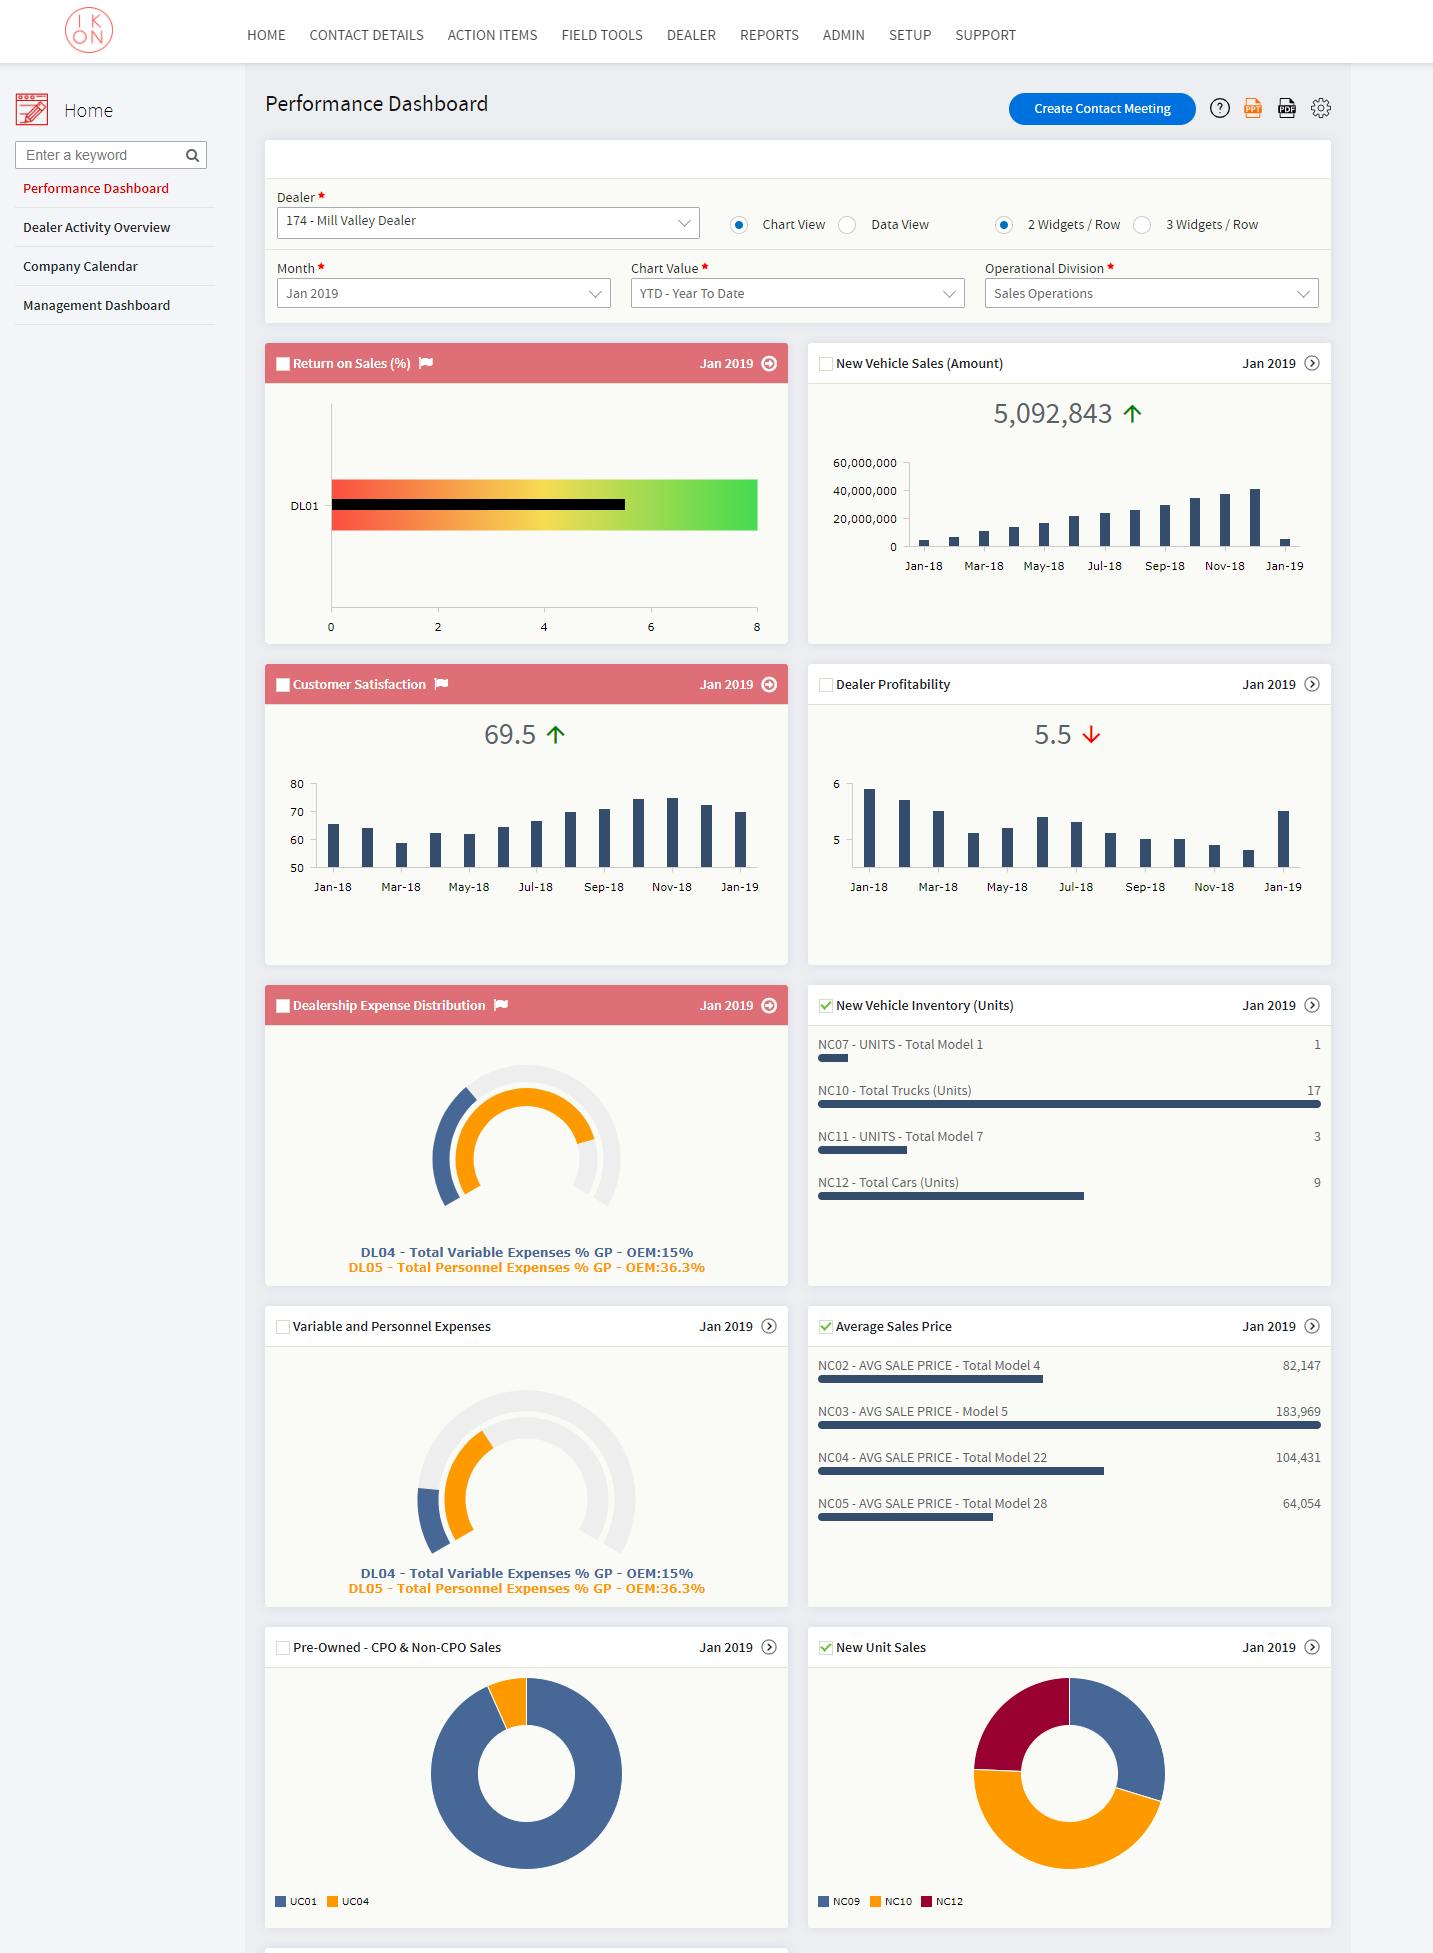The image size is (1433, 1953).
Task: Click the flag icon on Return on Sales
Action: (426, 363)
